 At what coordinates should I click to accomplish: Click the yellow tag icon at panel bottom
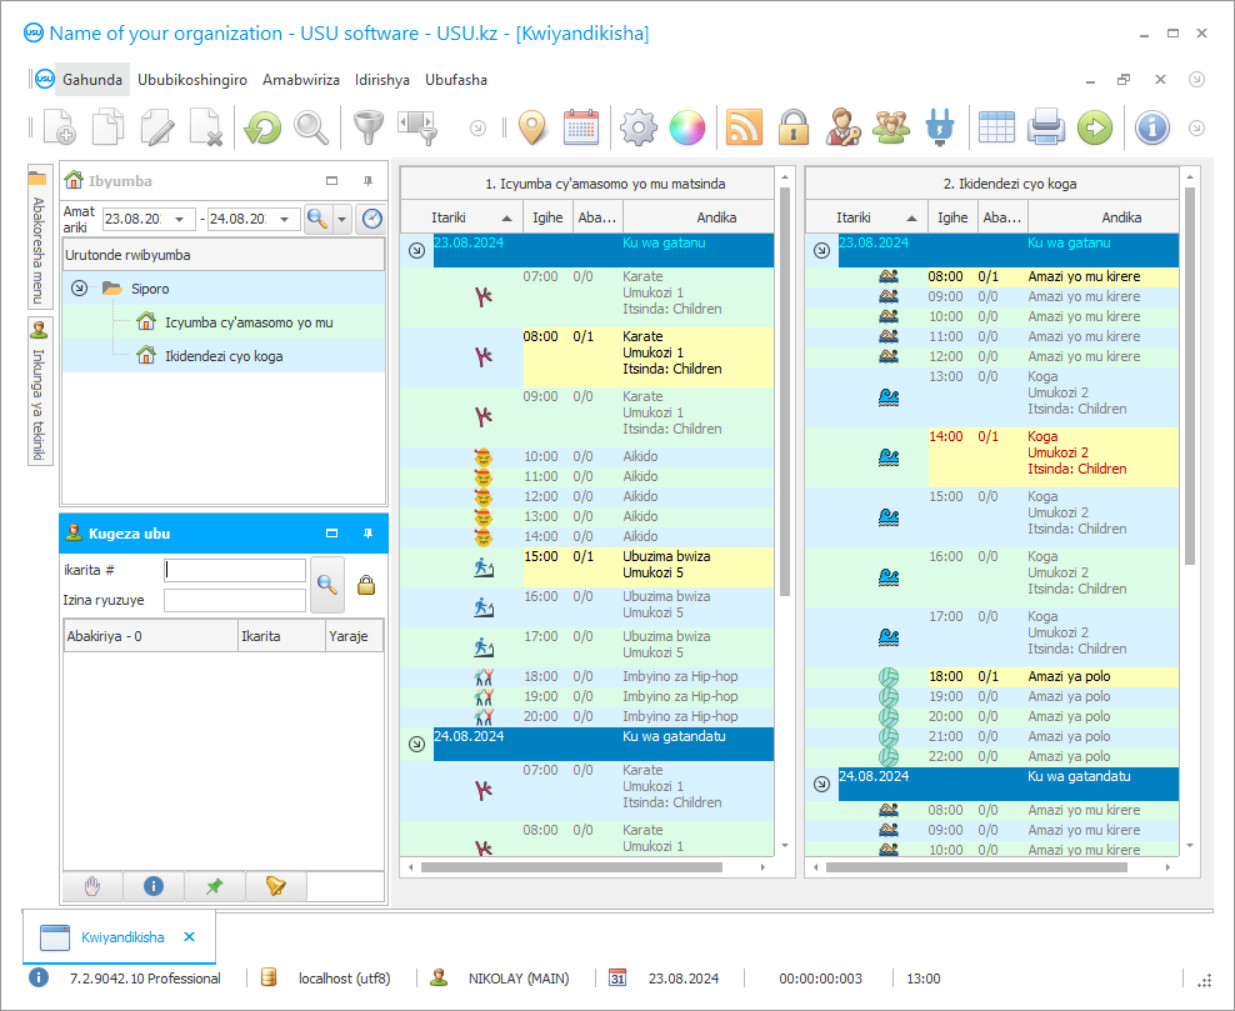pyautogui.click(x=275, y=886)
